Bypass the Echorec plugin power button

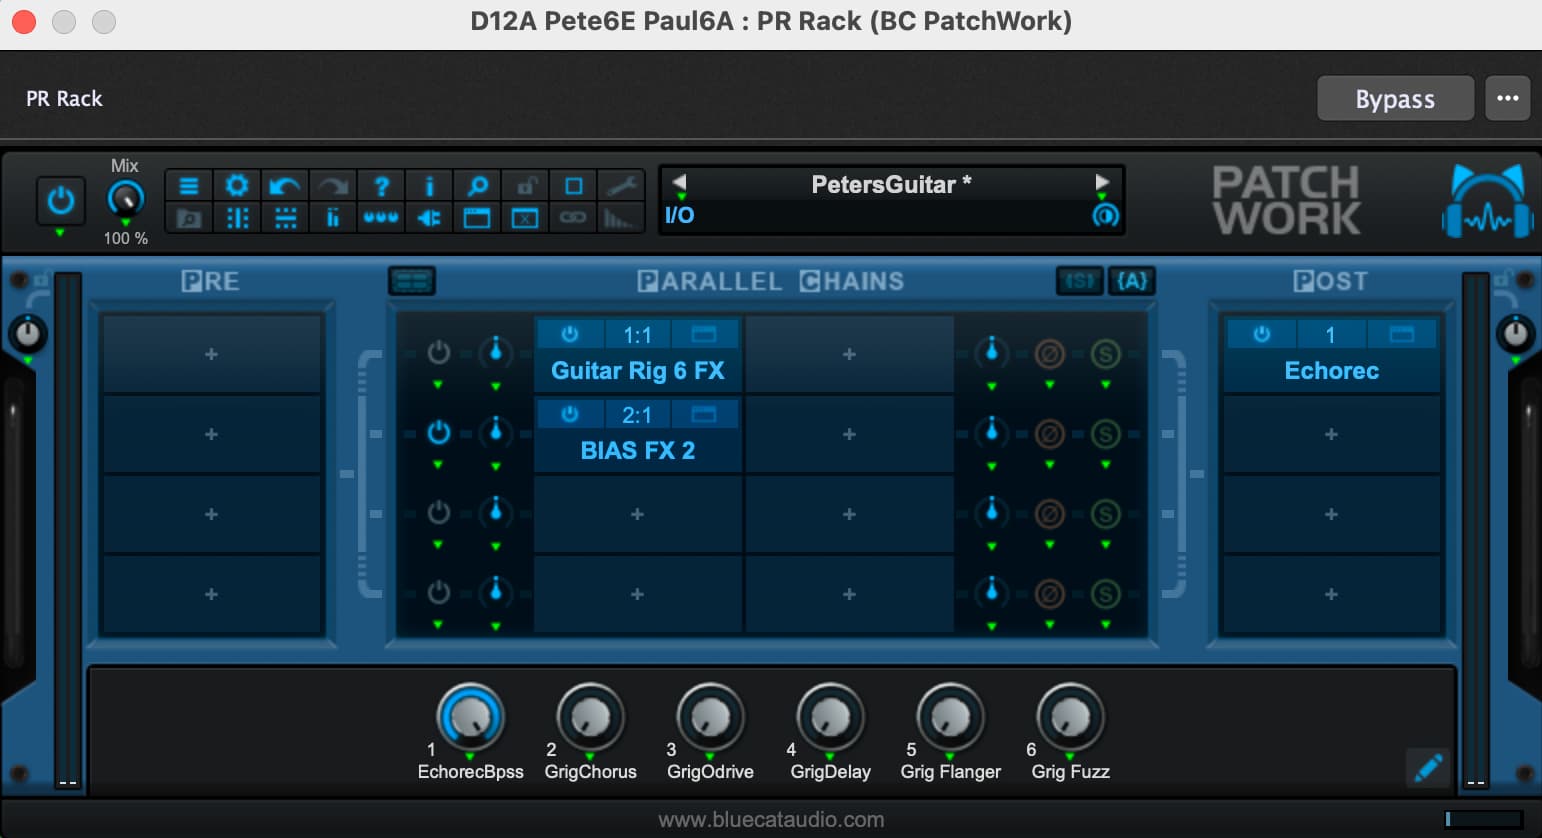click(x=1261, y=334)
